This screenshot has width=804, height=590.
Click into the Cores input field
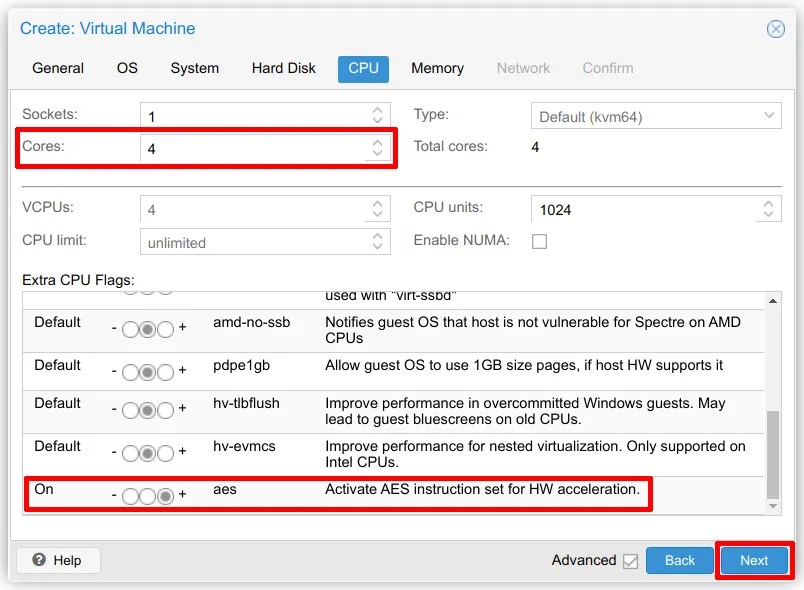coord(250,148)
